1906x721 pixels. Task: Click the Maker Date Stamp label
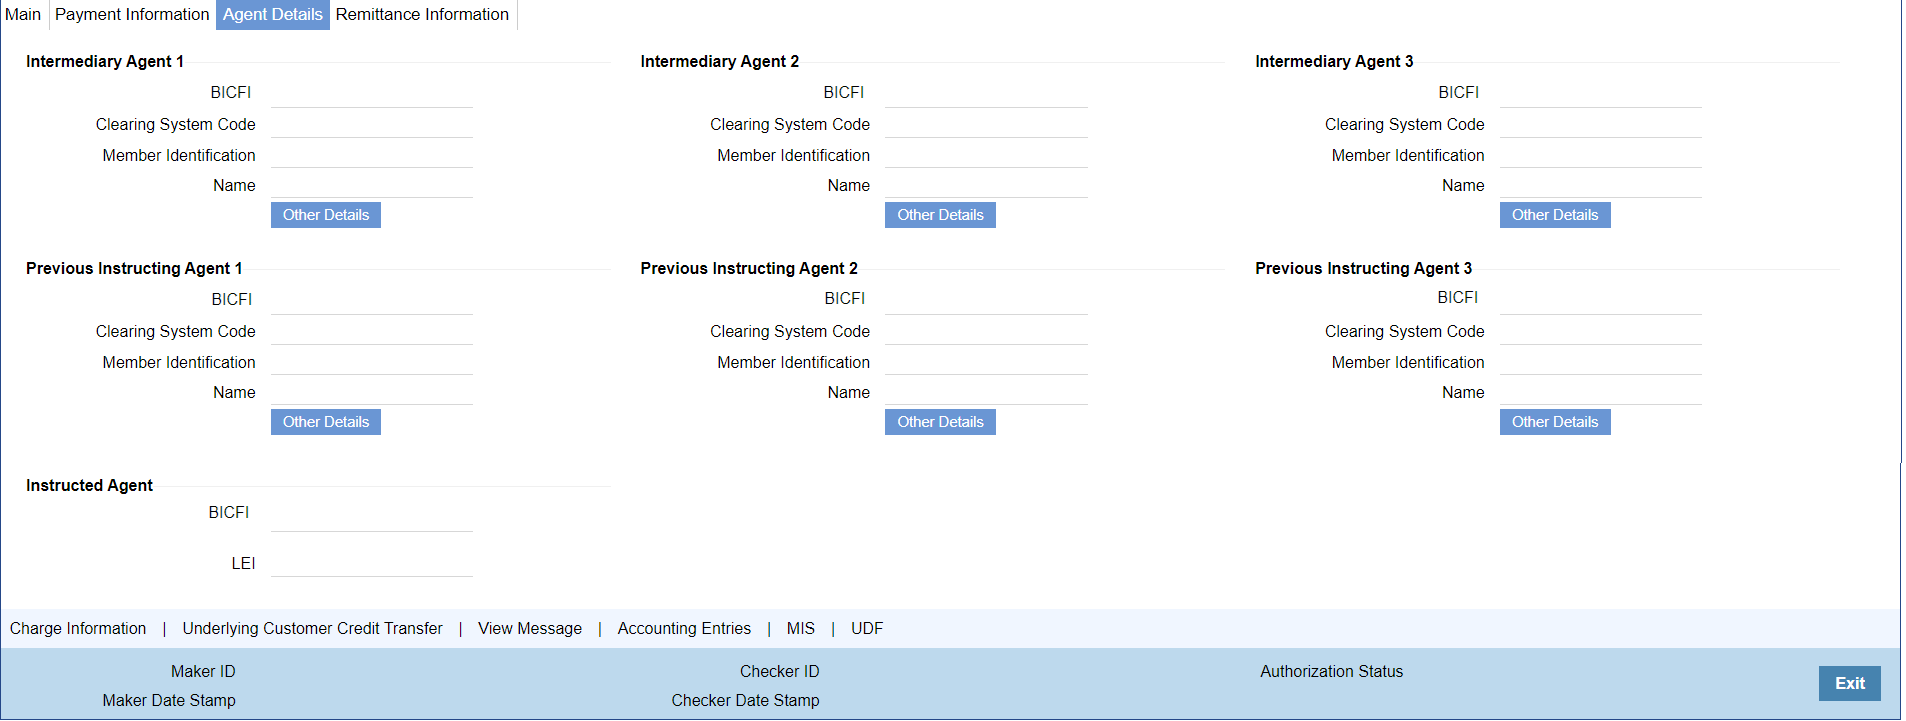coord(169,701)
